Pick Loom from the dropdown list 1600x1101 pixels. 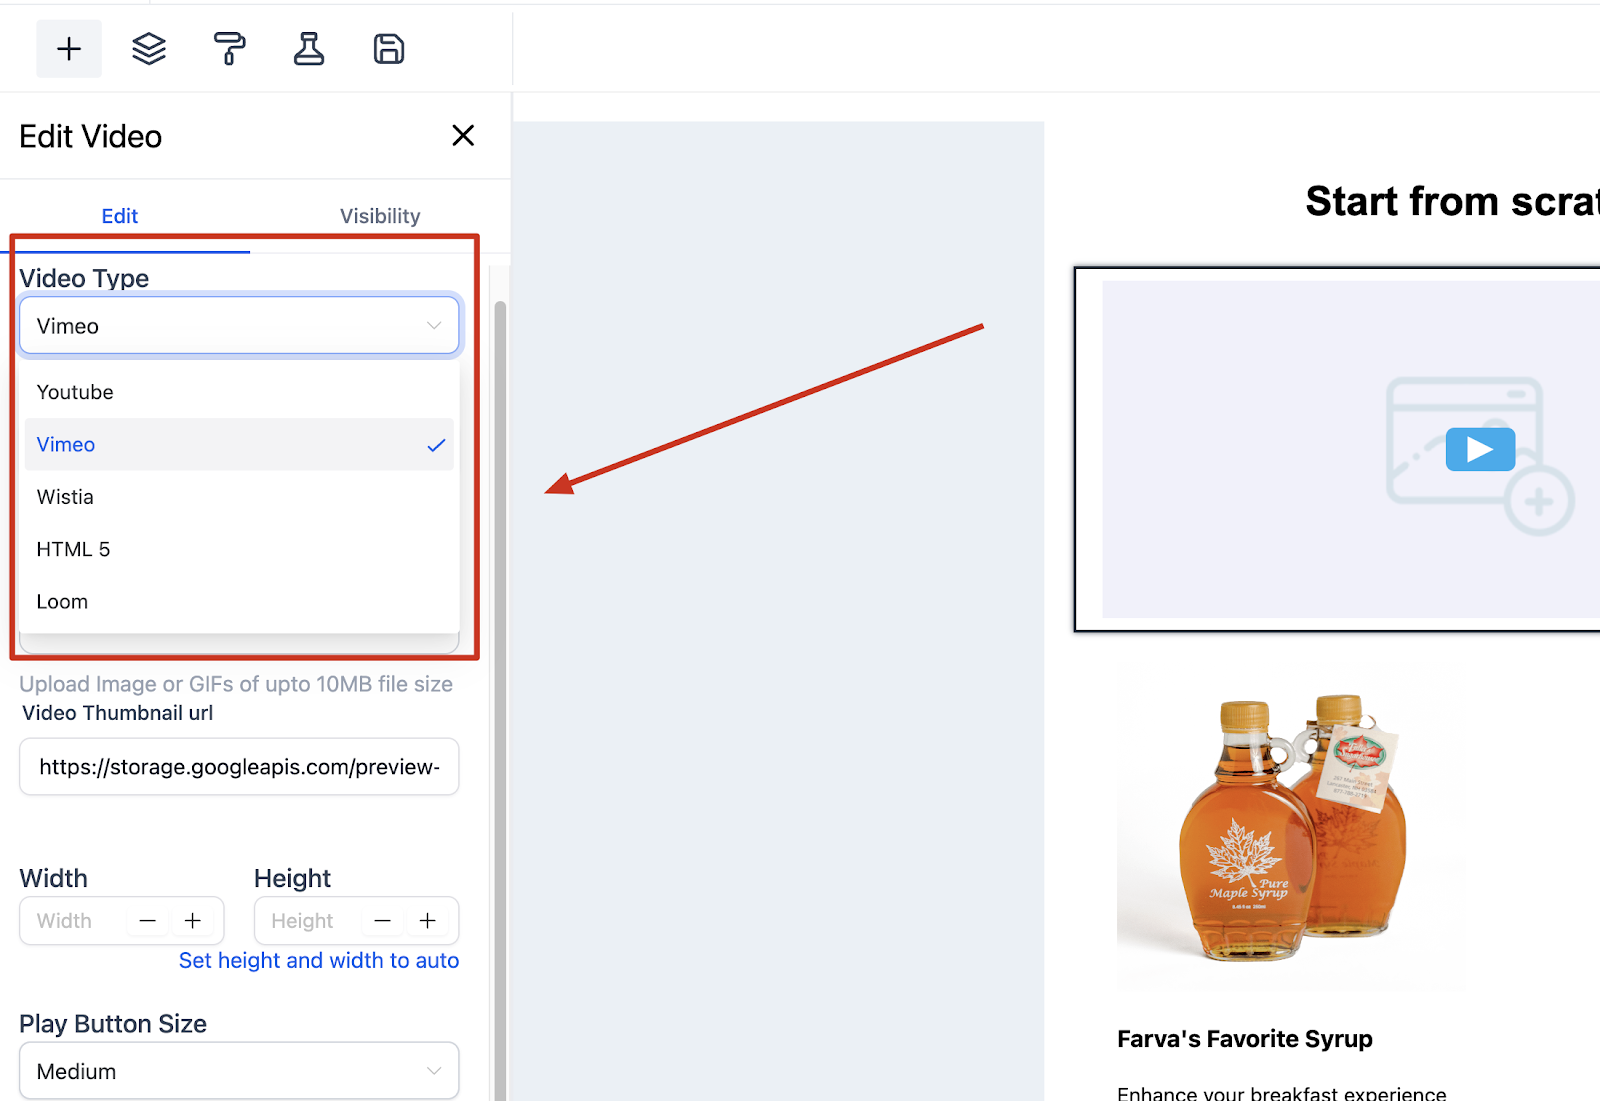coord(239,601)
